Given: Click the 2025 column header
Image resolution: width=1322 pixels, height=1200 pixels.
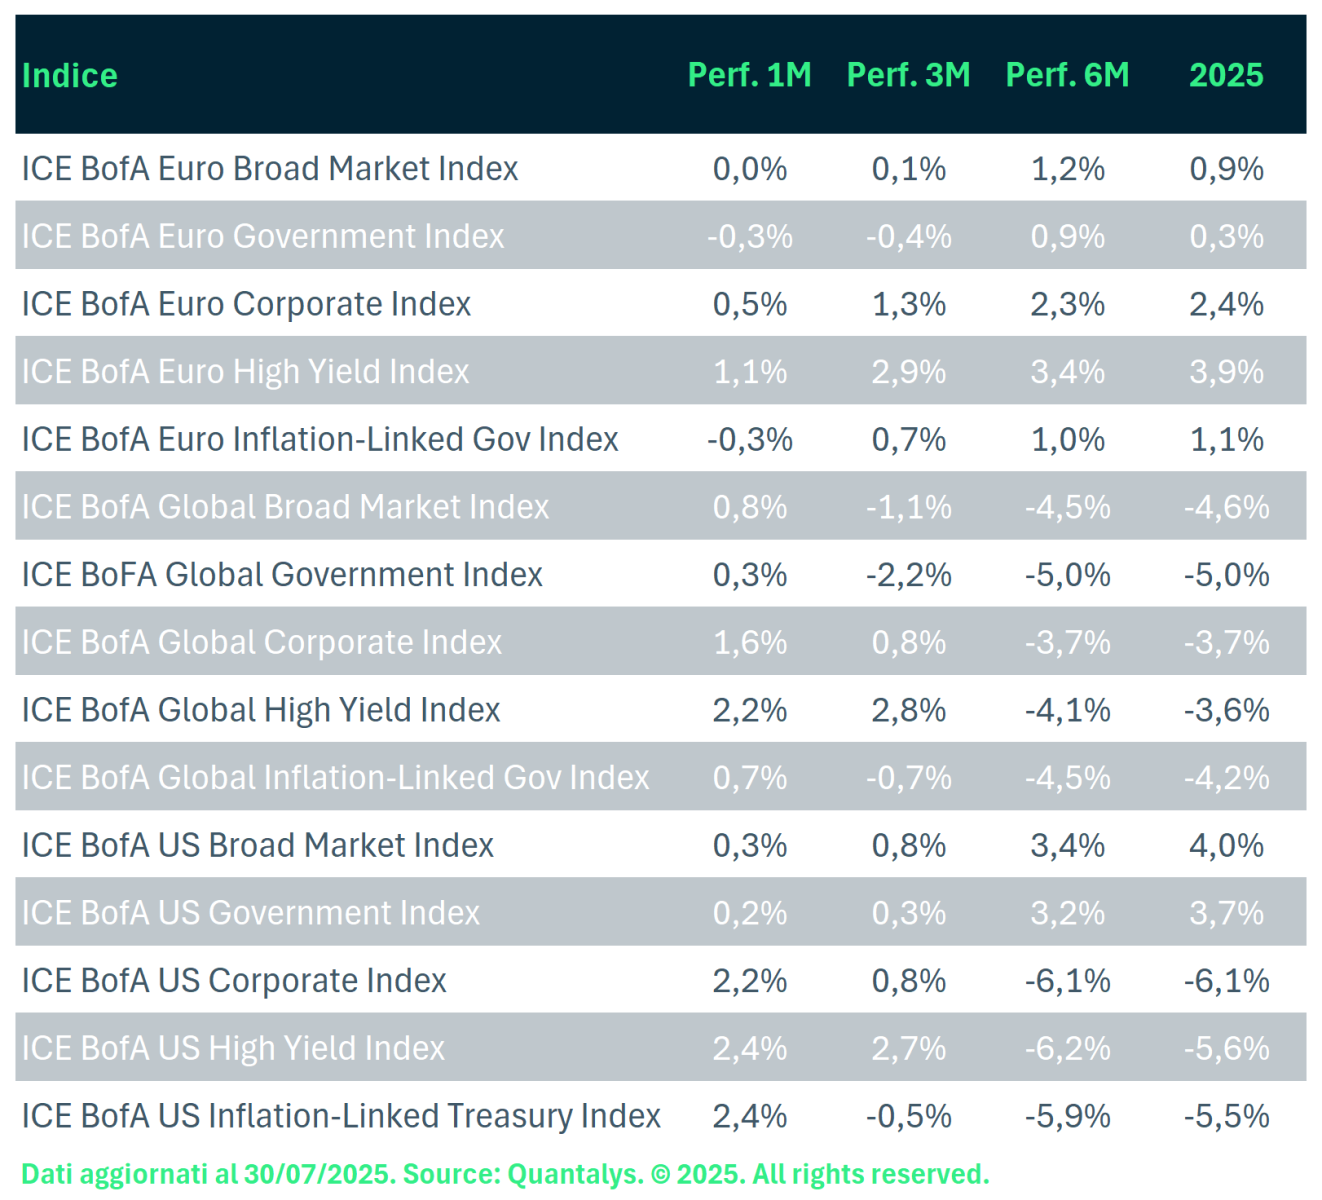Looking at the screenshot, I should click(x=1226, y=75).
